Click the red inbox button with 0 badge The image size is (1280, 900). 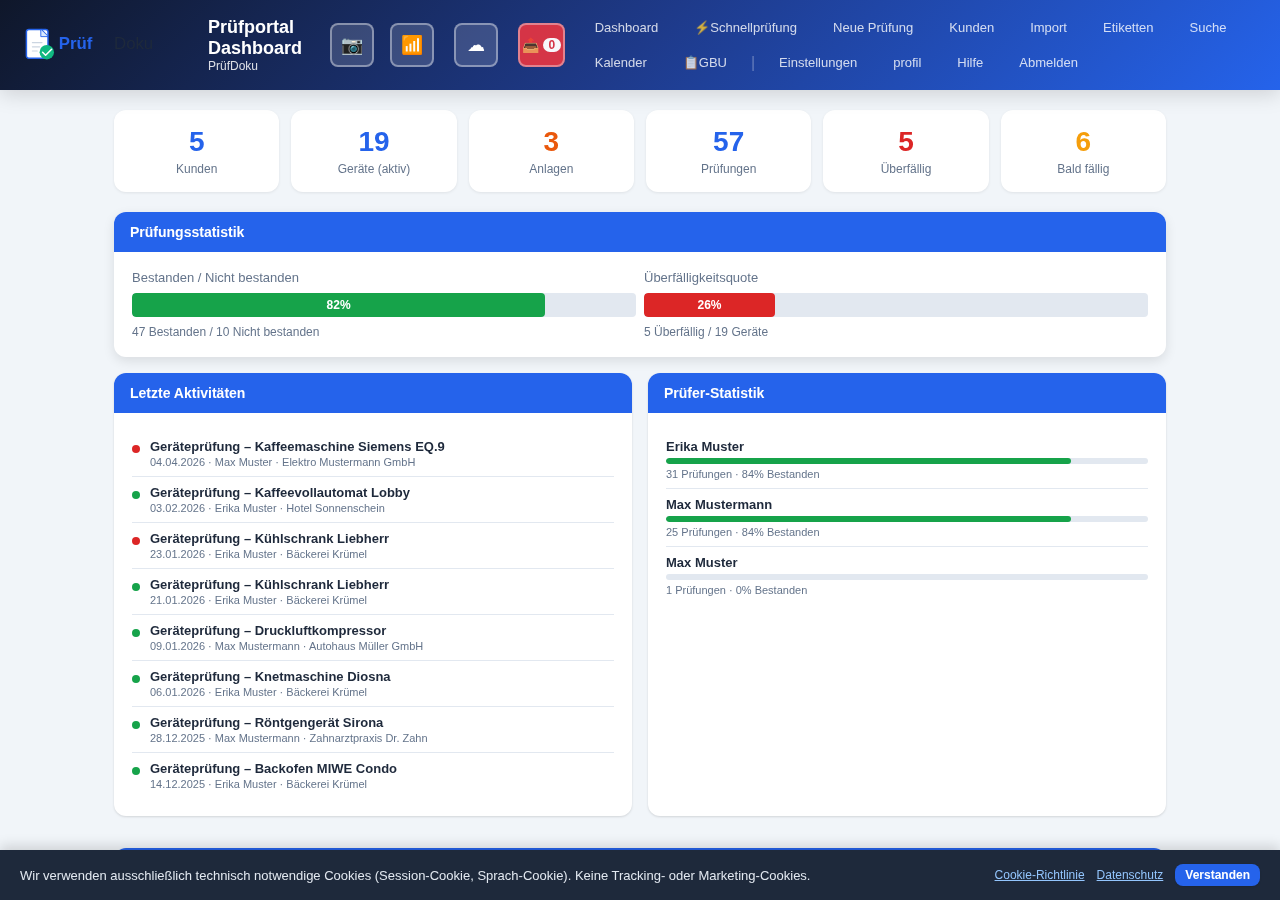click(x=541, y=45)
